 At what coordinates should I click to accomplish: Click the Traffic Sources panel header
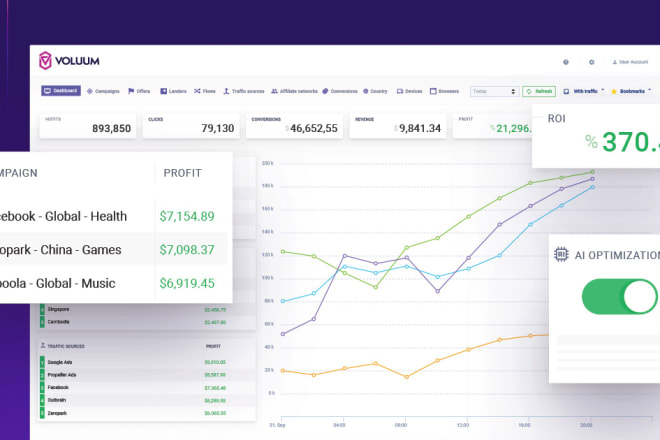click(x=66, y=346)
